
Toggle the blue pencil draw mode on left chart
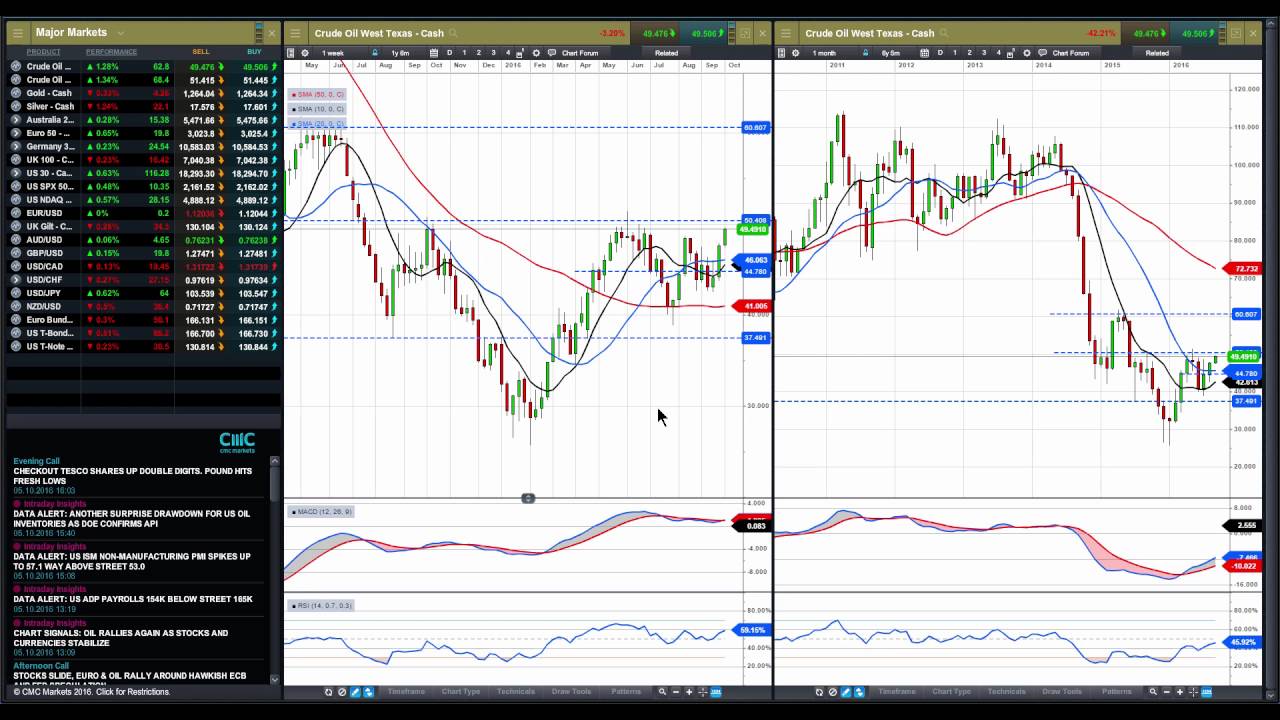355,691
